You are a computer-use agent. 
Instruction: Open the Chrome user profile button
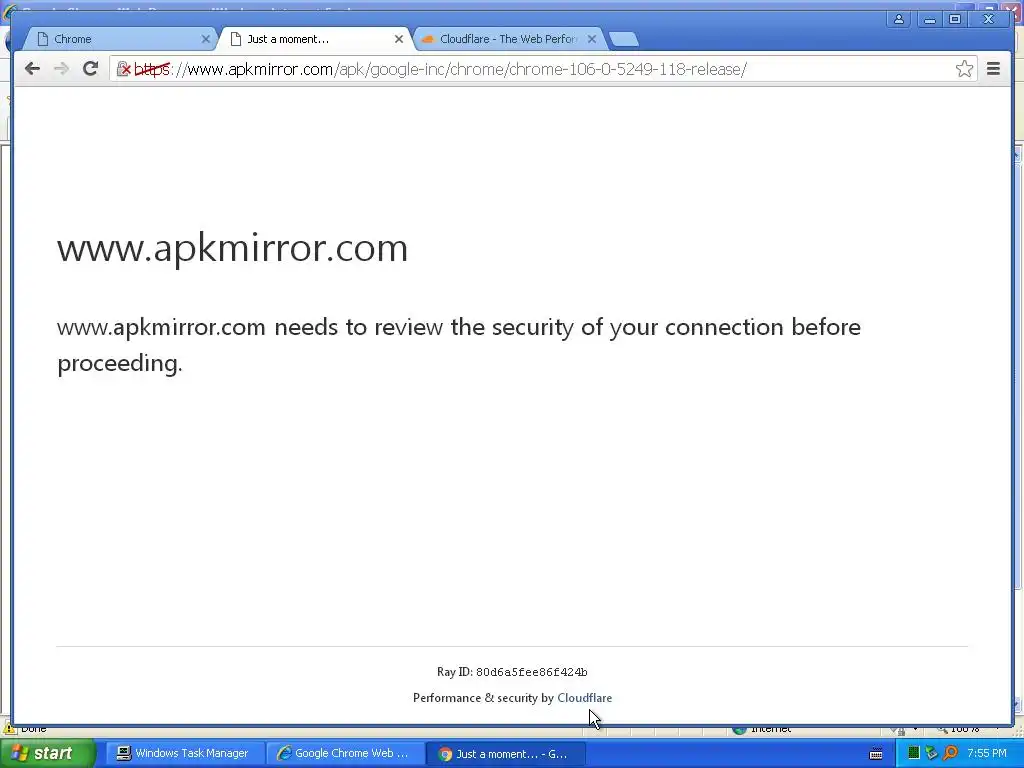899,19
